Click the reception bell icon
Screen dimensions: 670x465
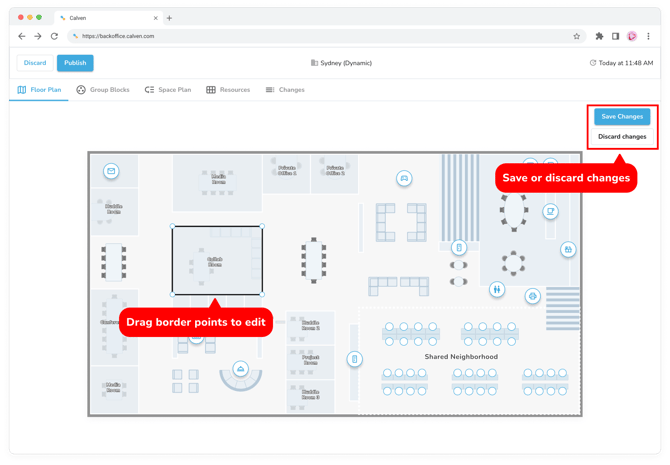(x=240, y=369)
